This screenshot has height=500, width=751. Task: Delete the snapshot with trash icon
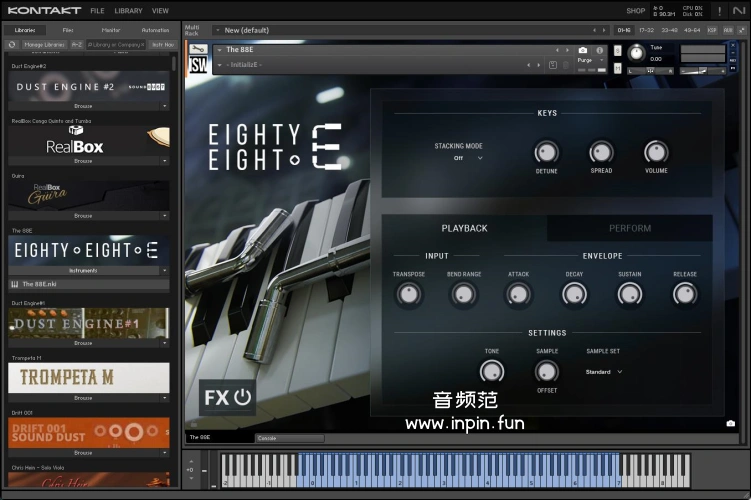(x=565, y=65)
